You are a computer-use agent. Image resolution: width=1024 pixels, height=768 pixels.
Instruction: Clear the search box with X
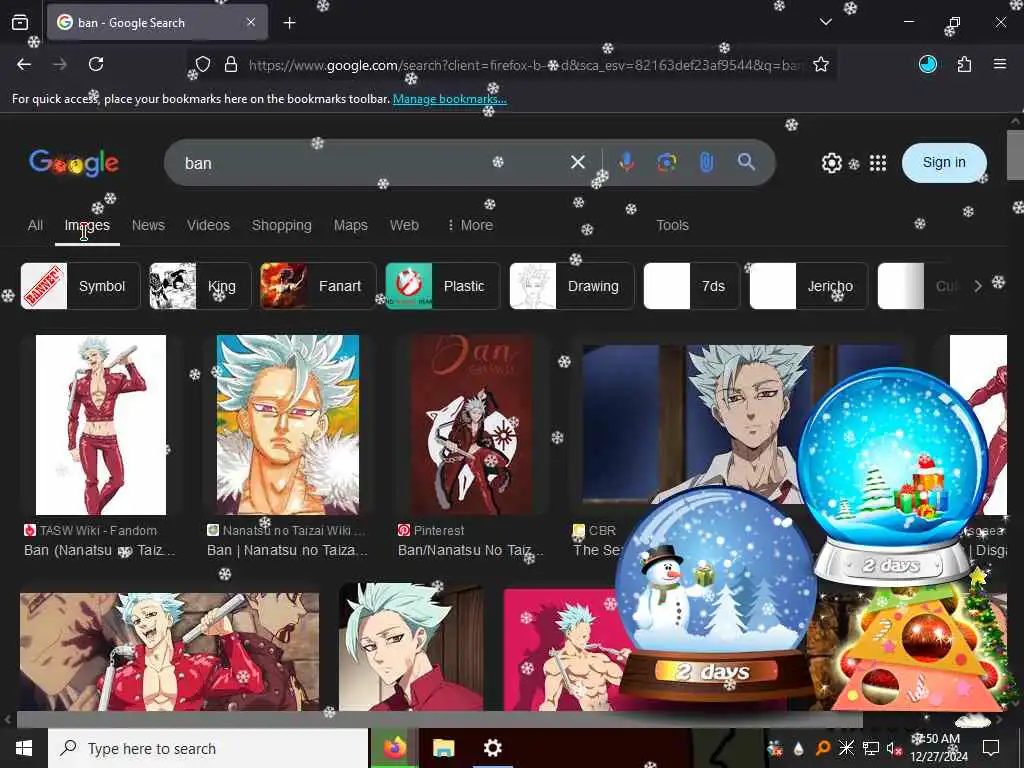577,162
